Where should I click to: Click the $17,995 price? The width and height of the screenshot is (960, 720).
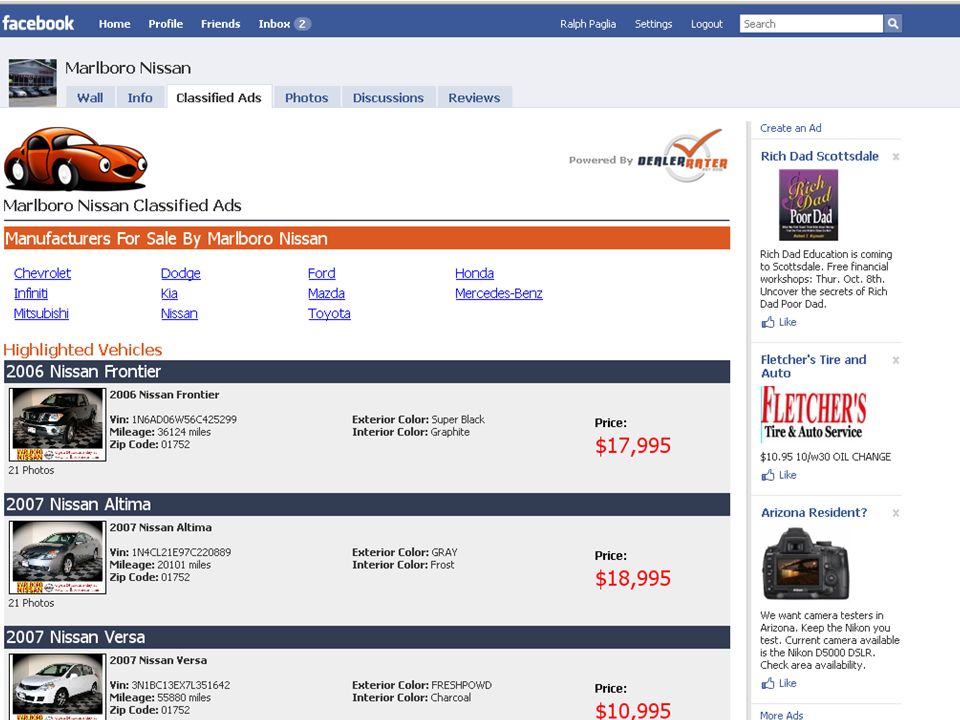[633, 446]
